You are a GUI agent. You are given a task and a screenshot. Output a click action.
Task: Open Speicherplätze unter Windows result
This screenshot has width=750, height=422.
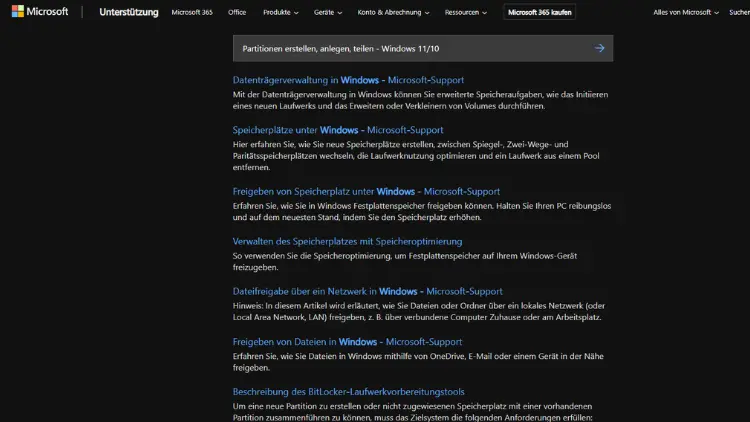click(338, 130)
